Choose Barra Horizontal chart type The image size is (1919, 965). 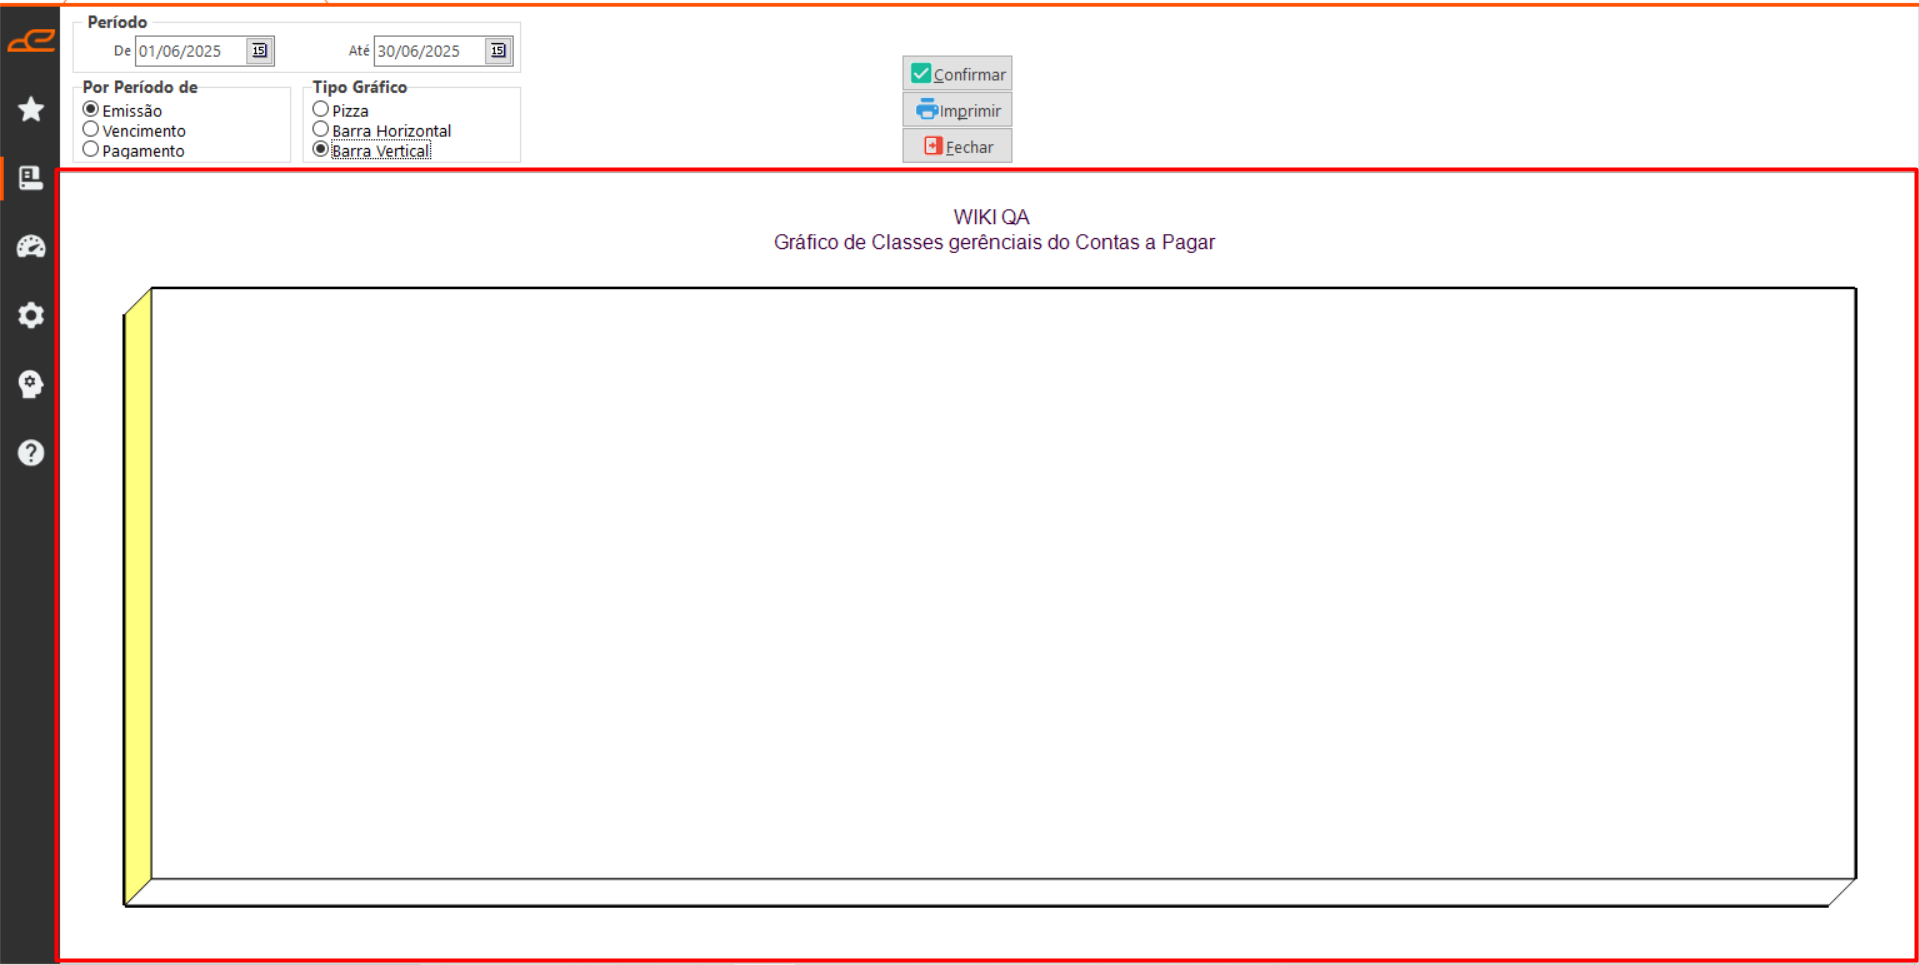(x=321, y=130)
